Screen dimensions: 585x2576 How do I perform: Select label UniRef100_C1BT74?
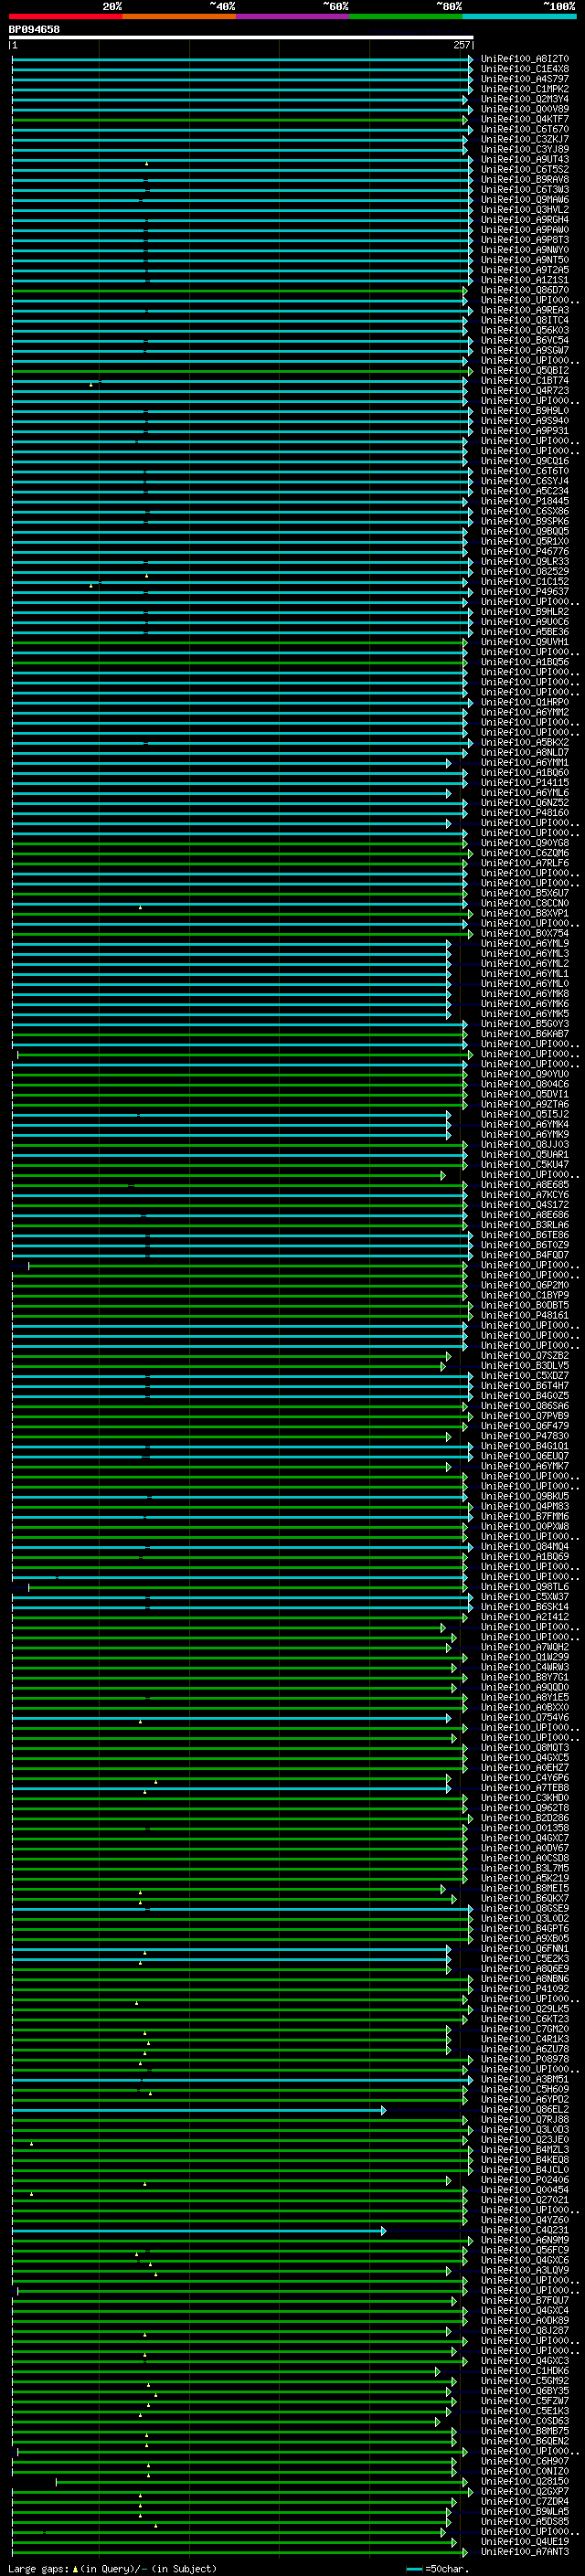pyautogui.click(x=525, y=381)
